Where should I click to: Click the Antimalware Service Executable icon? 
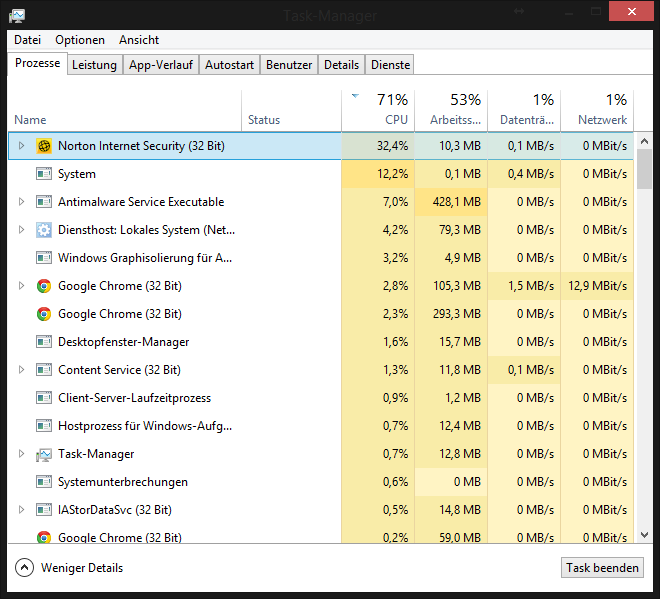(44, 202)
